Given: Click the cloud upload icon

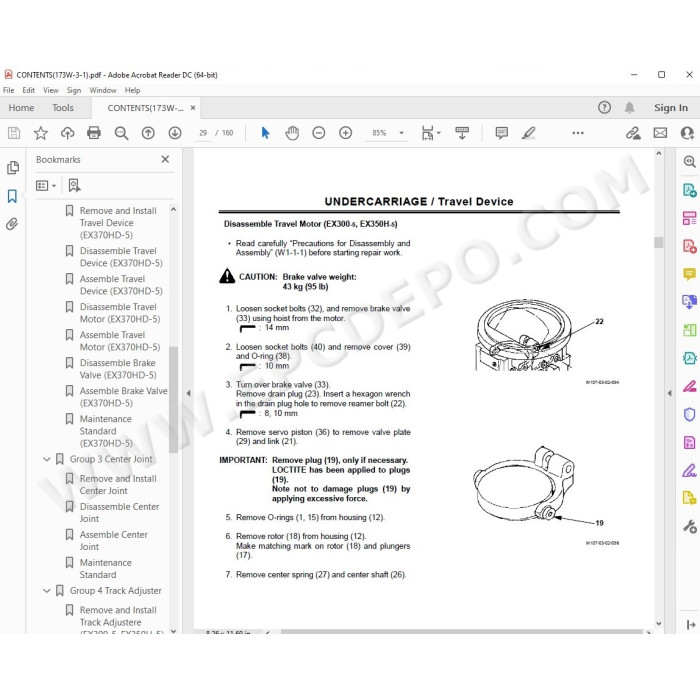Looking at the screenshot, I should click(67, 133).
